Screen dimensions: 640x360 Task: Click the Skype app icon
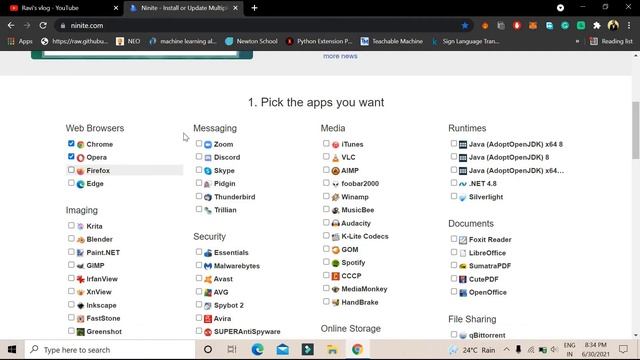coord(208,171)
